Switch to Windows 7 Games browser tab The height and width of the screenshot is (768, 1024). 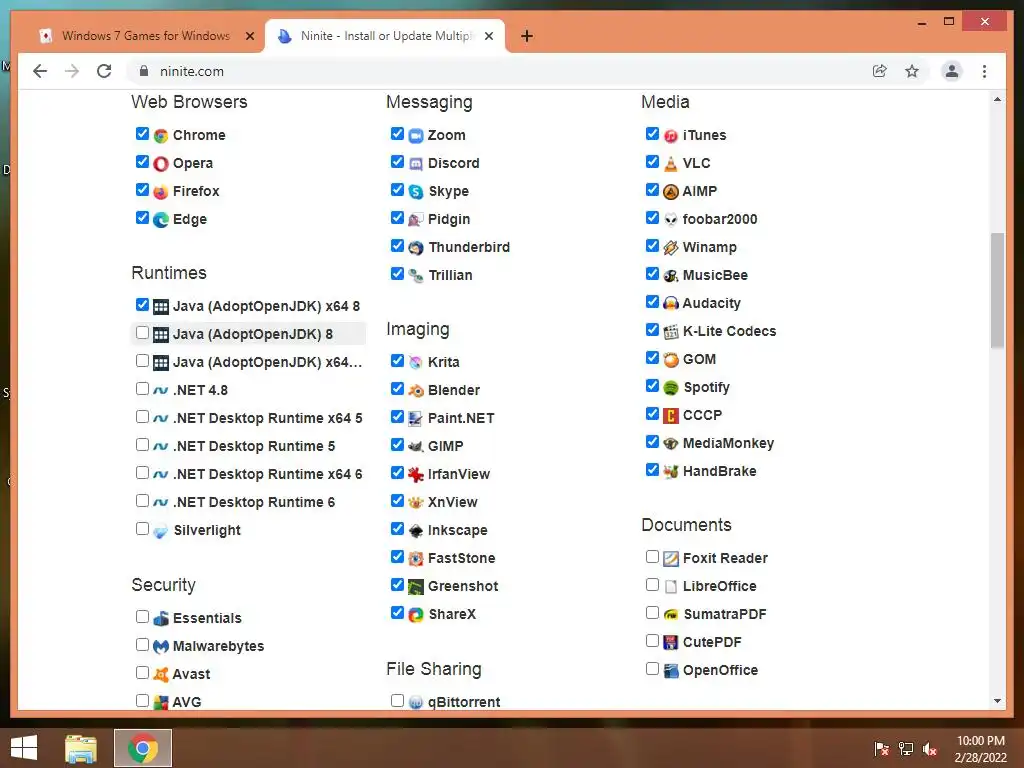tap(144, 36)
